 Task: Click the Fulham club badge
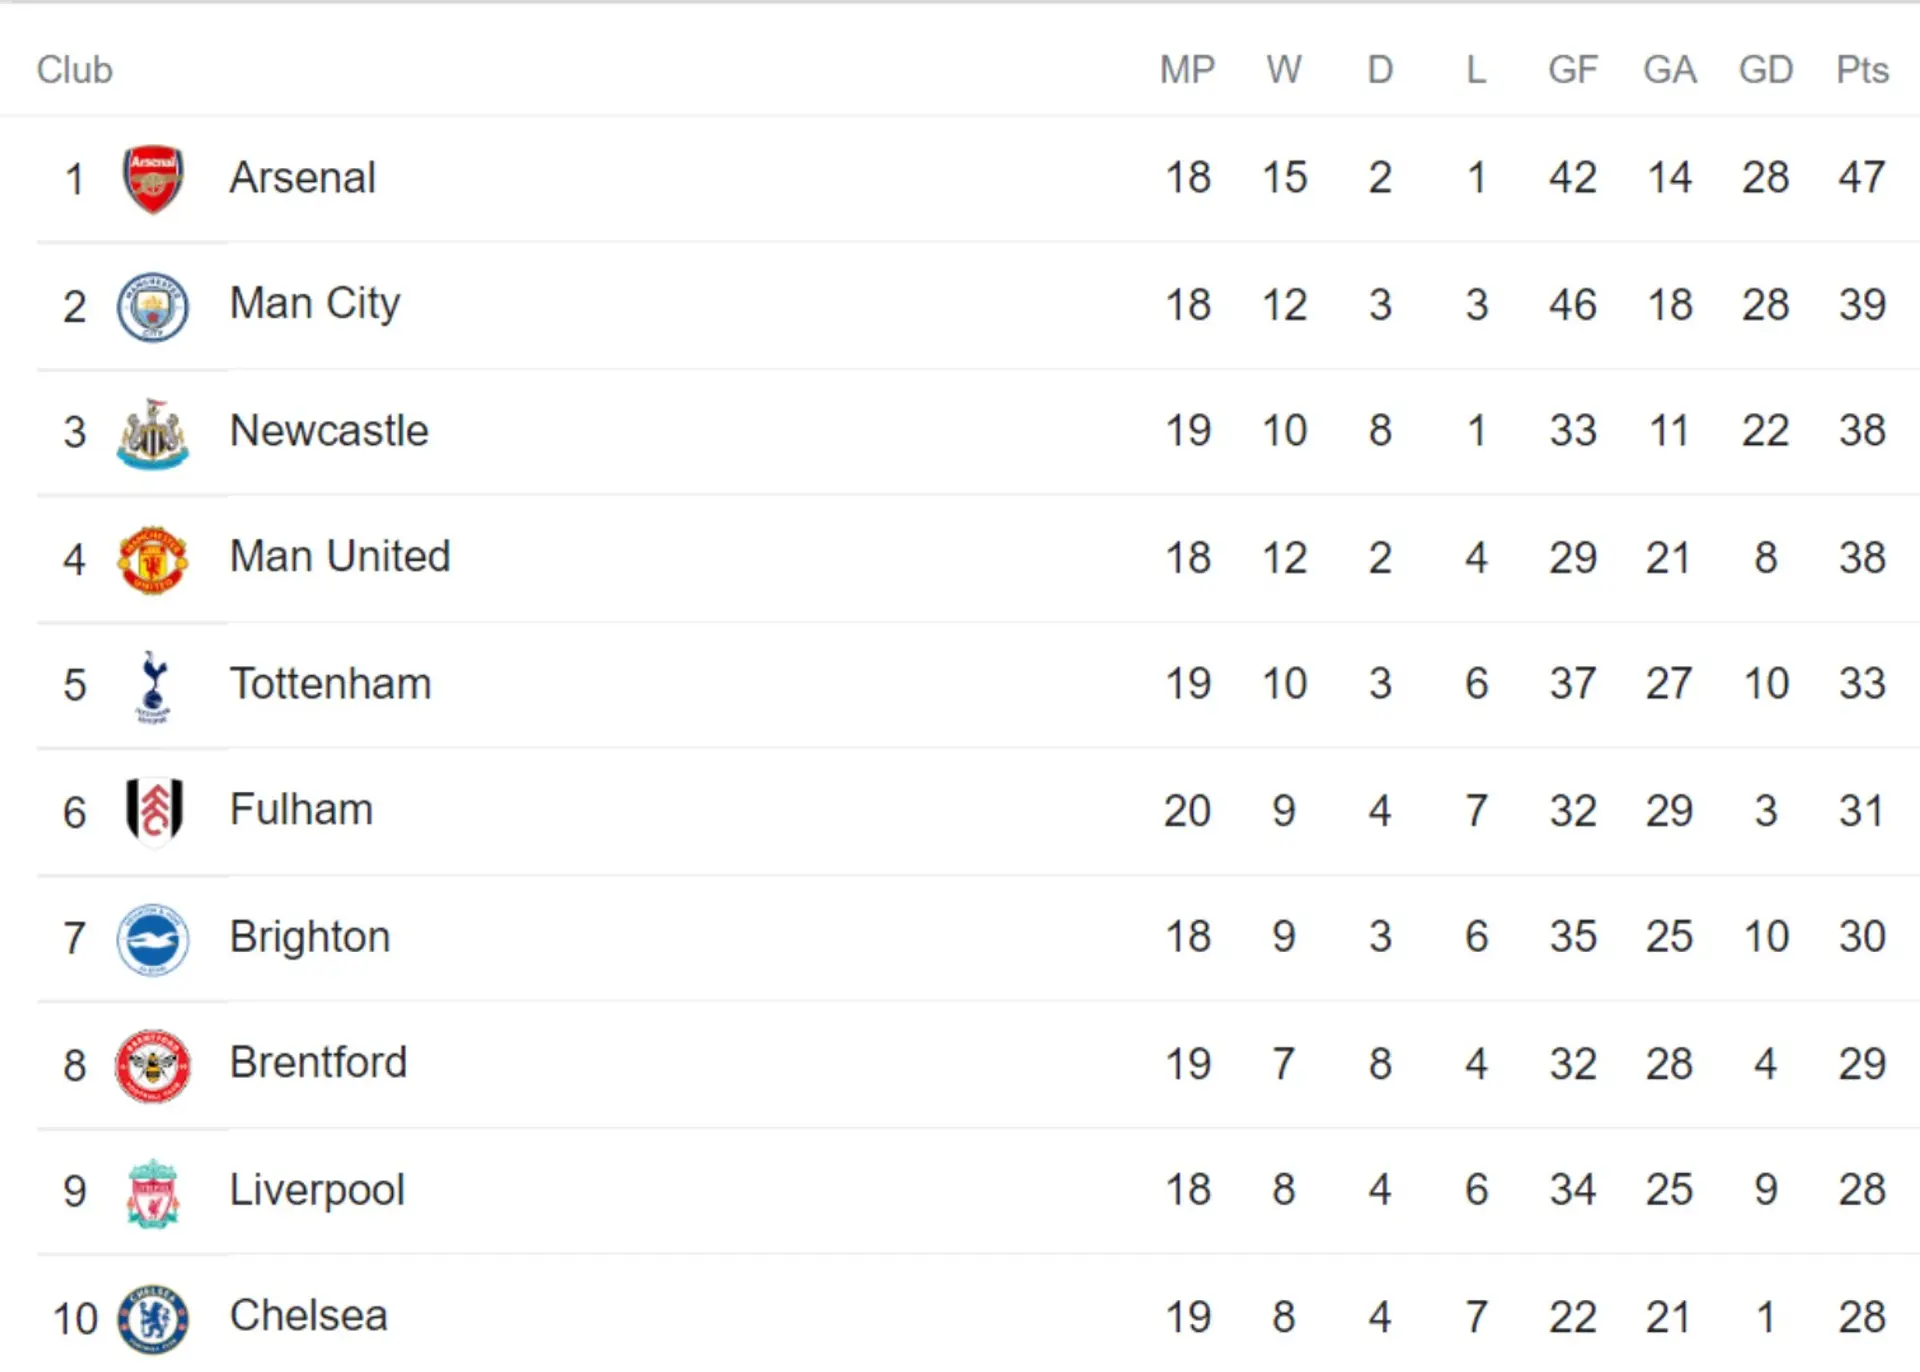(153, 811)
